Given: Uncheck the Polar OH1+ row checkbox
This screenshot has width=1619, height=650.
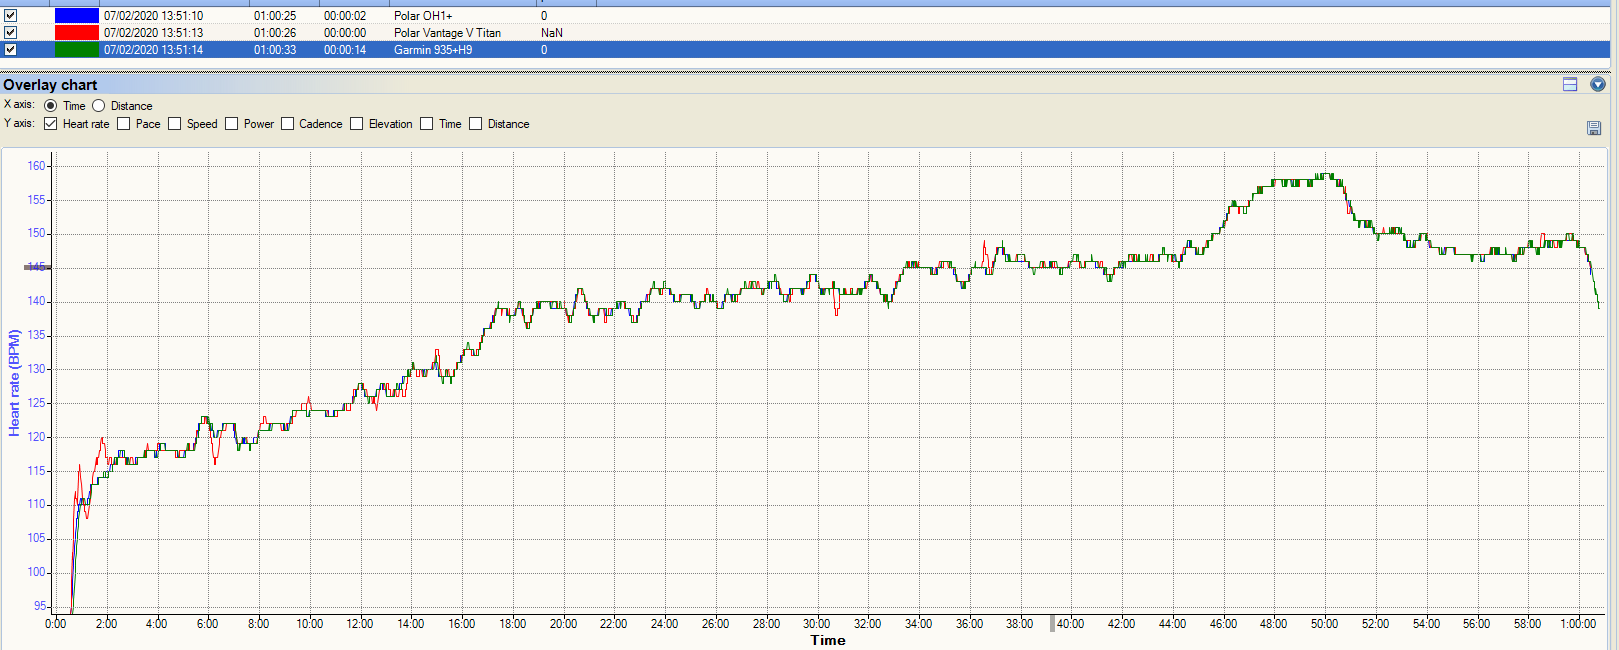Looking at the screenshot, I should (10, 16).
